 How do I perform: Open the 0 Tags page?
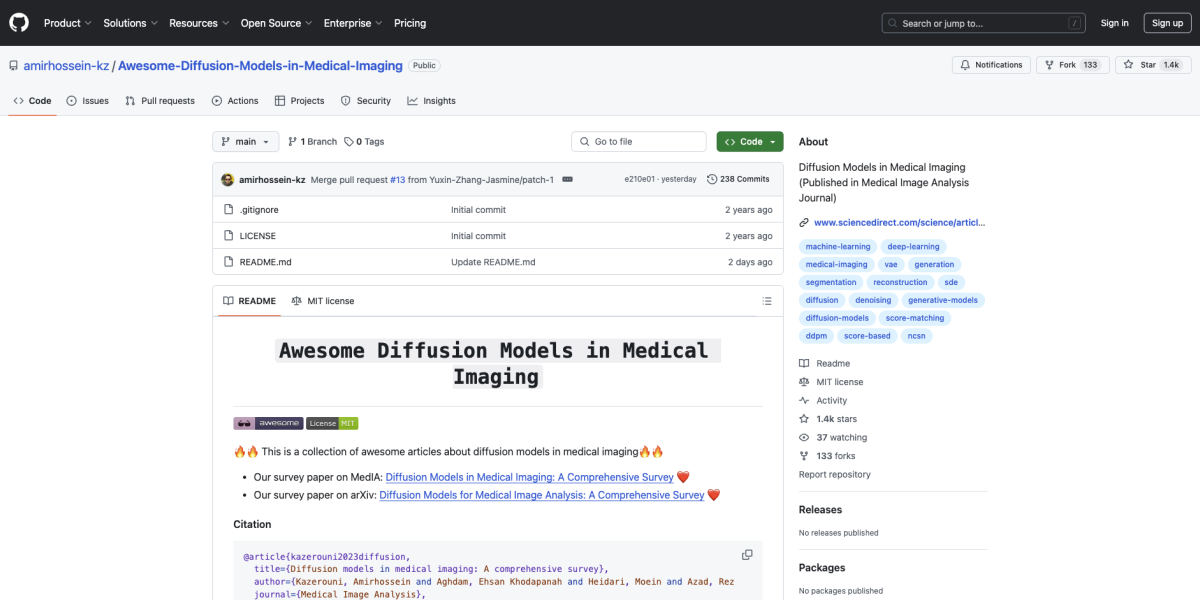tap(364, 142)
